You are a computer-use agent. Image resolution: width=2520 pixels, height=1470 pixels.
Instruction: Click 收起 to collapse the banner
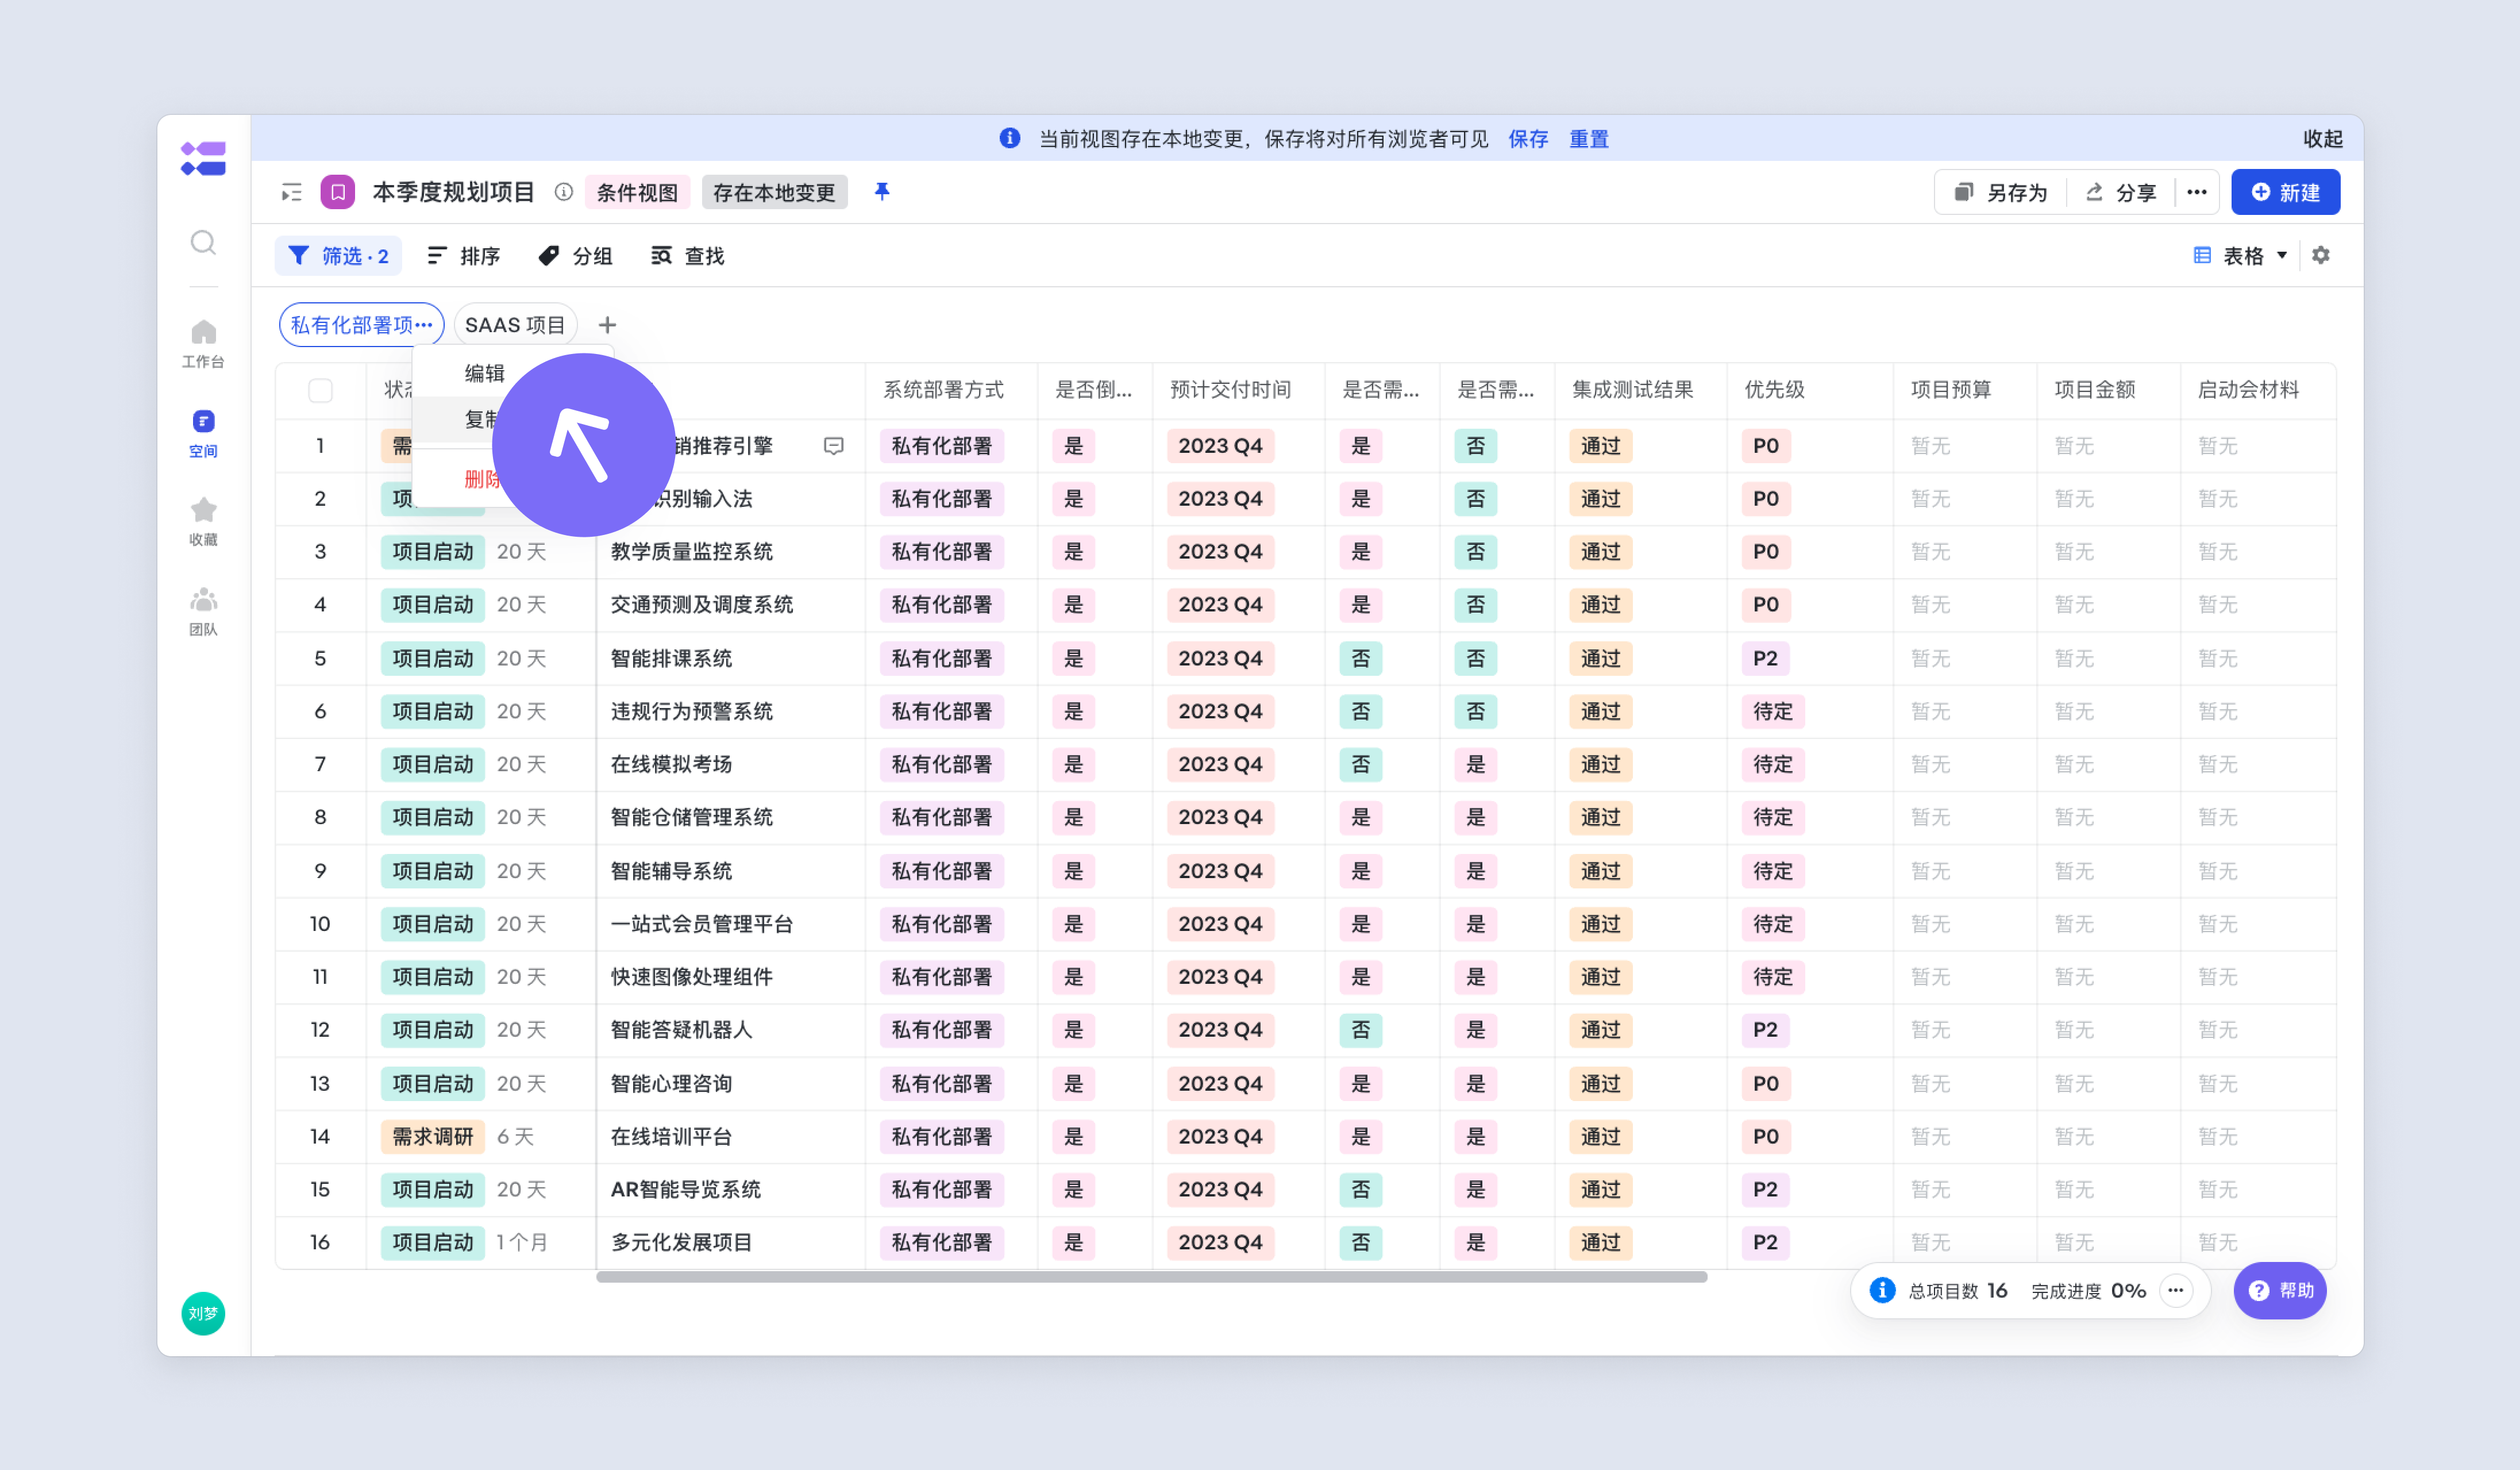point(2323,139)
